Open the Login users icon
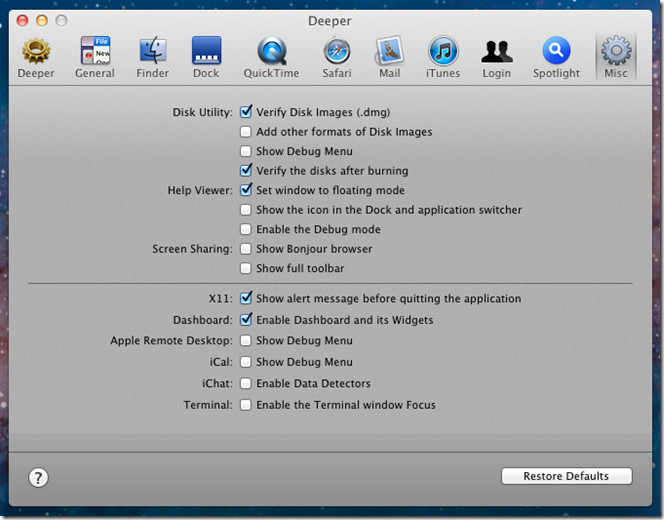 (497, 52)
